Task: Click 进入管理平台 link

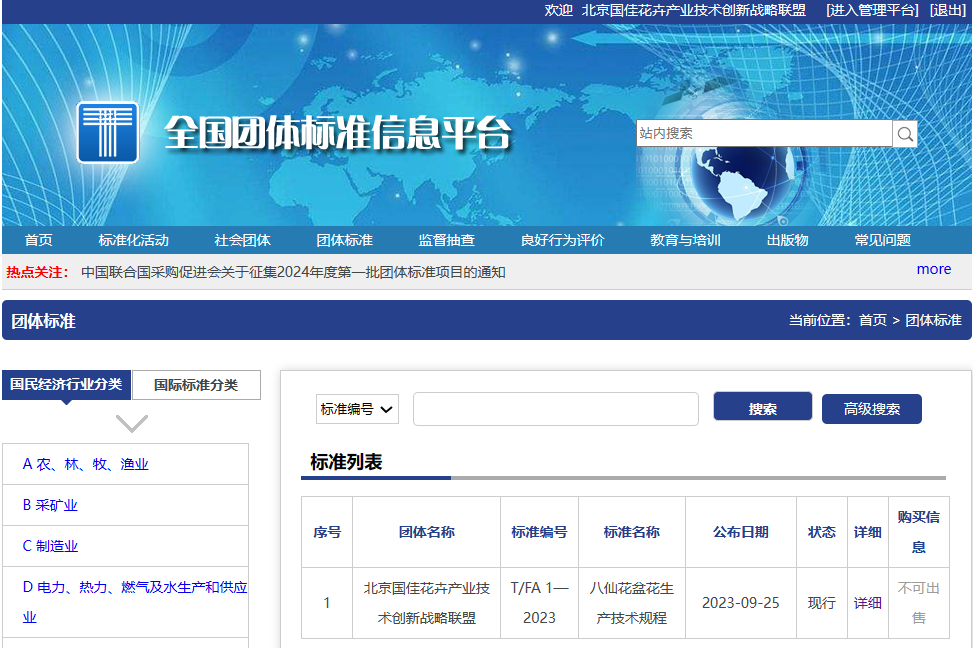Action: [872, 10]
